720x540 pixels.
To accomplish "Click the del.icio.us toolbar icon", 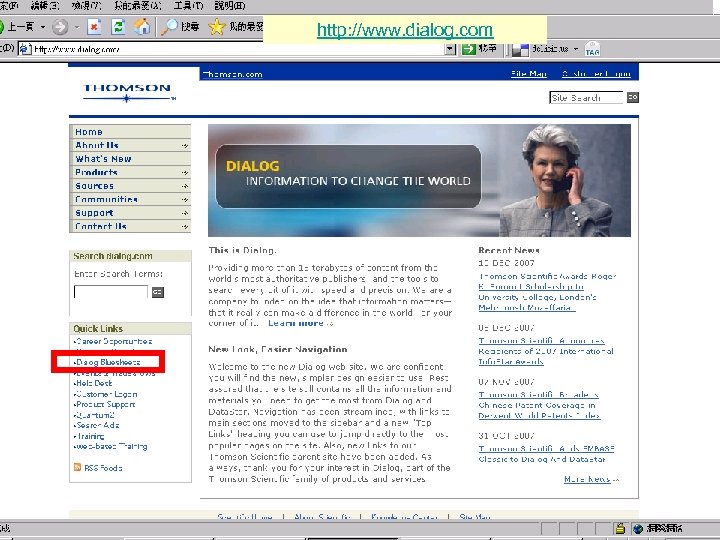I will point(520,49).
